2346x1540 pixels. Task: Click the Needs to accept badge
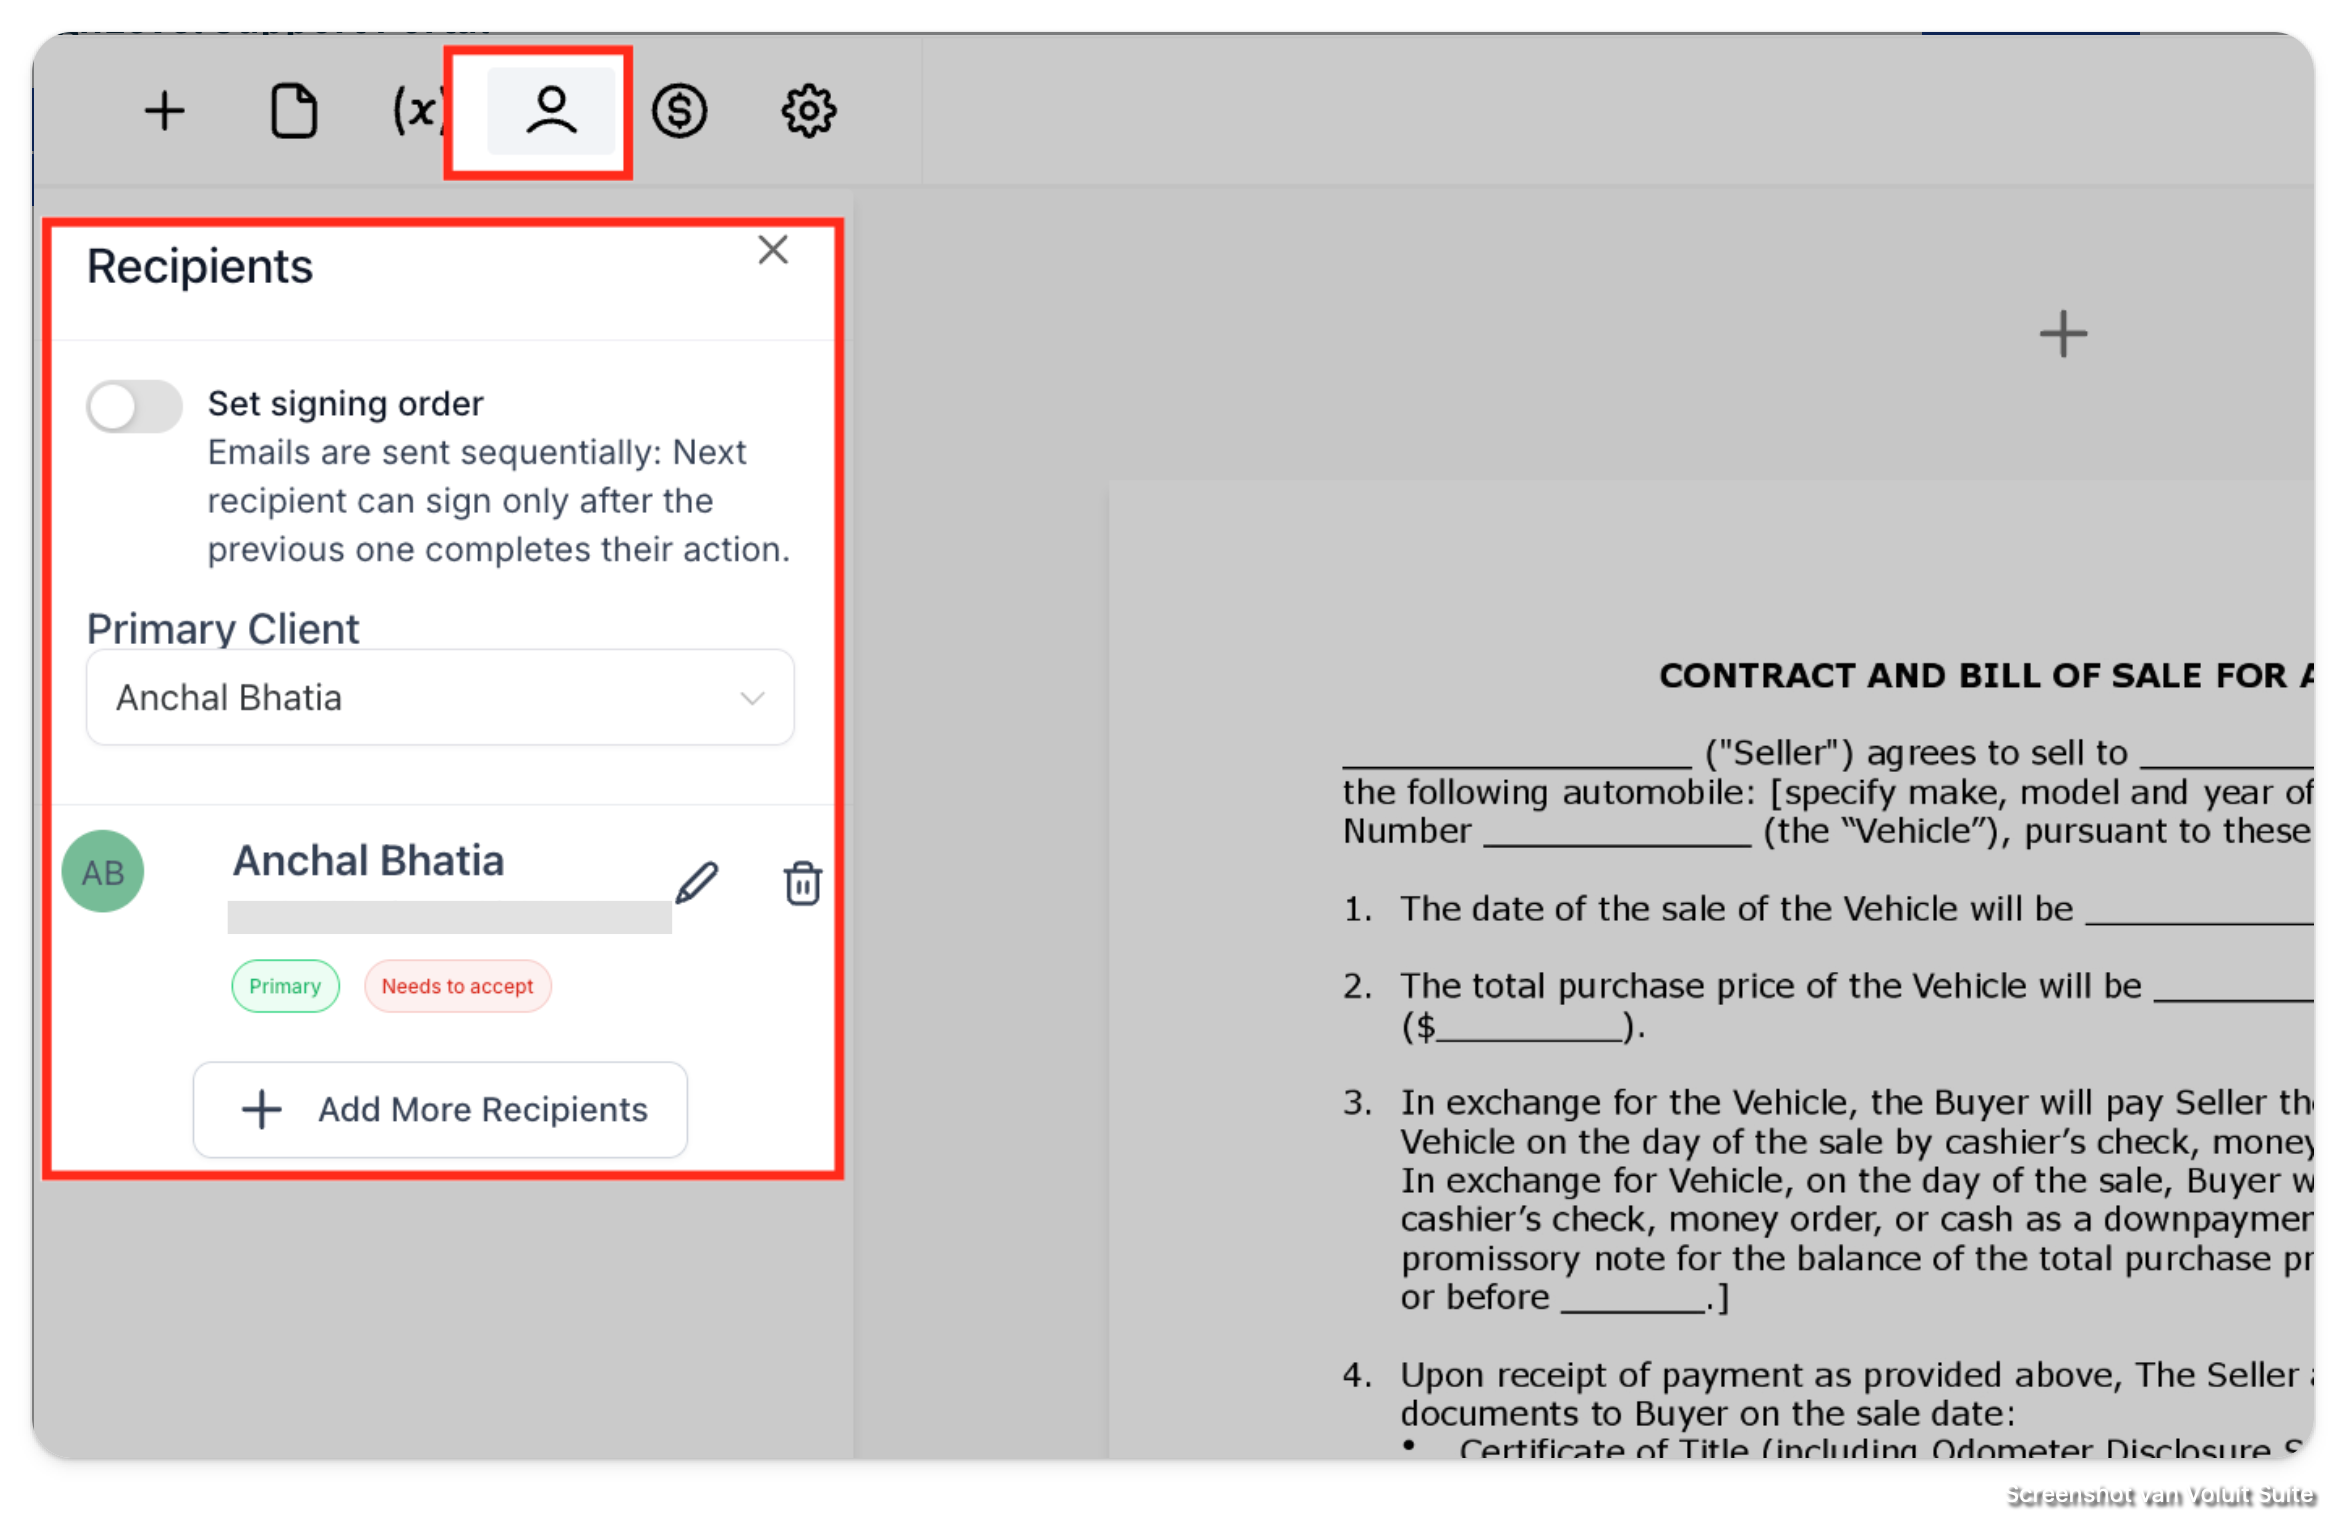point(457,986)
